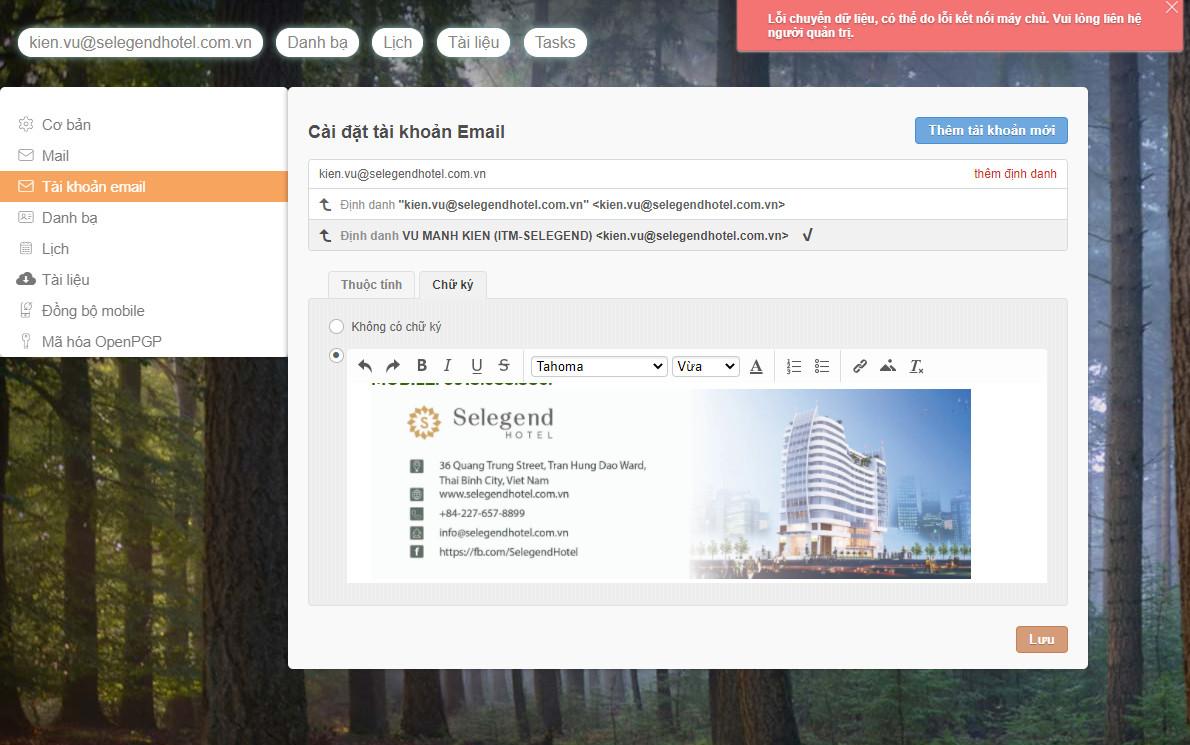Click the Selegend Hotel signature banner image
Screen dimensions: 1190x745
click(x=671, y=484)
